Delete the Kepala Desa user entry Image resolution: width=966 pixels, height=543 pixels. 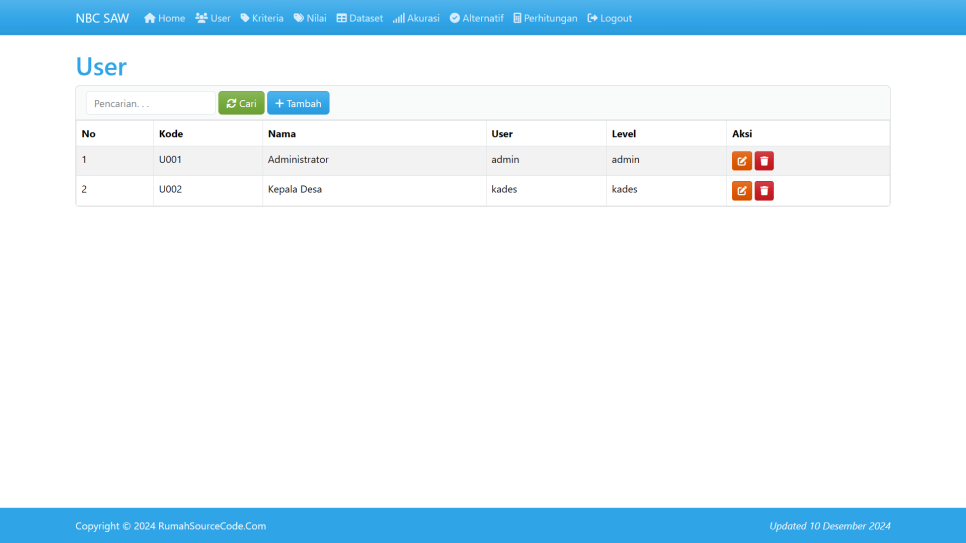coord(764,191)
